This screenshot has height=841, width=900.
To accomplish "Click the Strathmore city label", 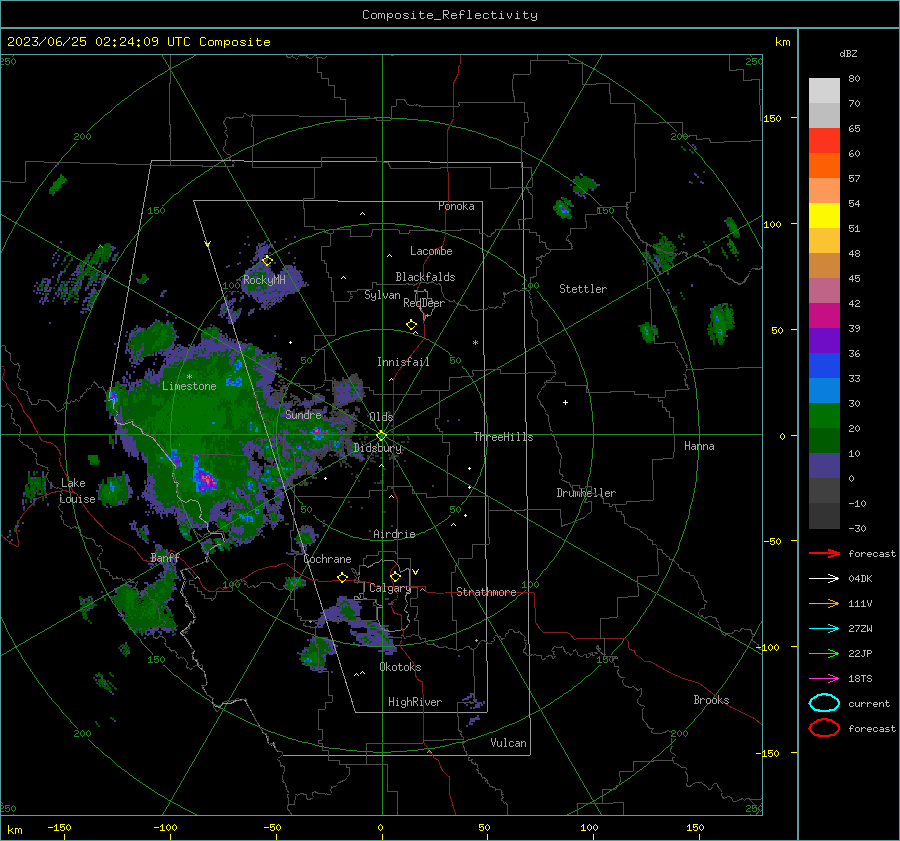I will [486, 592].
